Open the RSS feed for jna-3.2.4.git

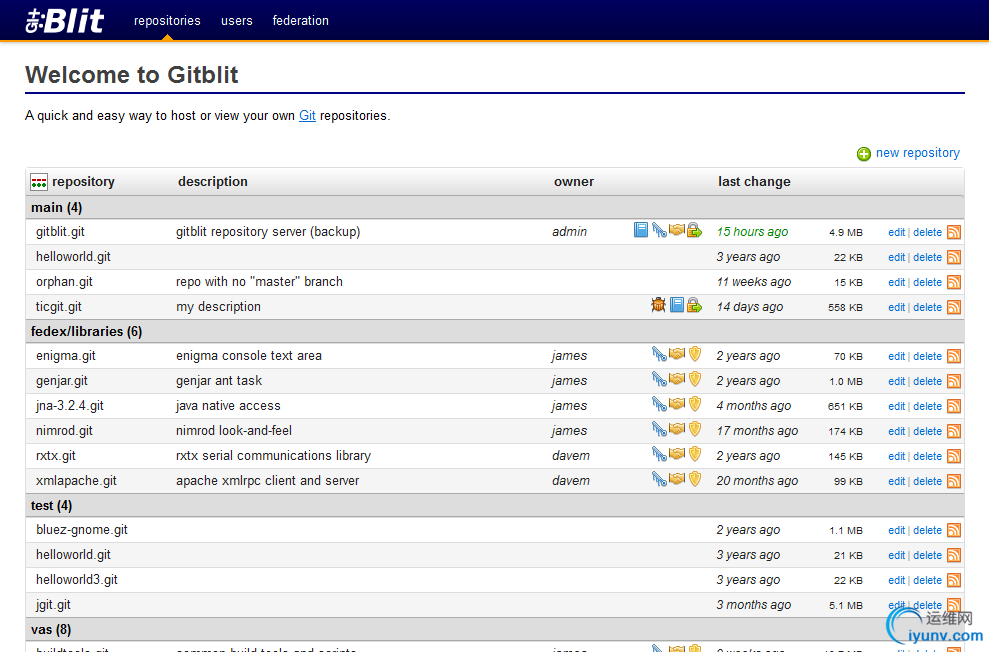954,406
